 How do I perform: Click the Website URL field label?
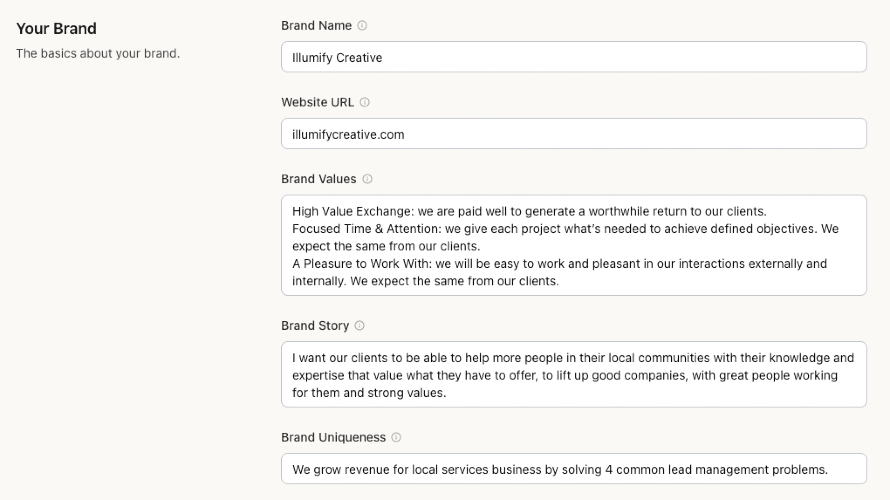(317, 102)
